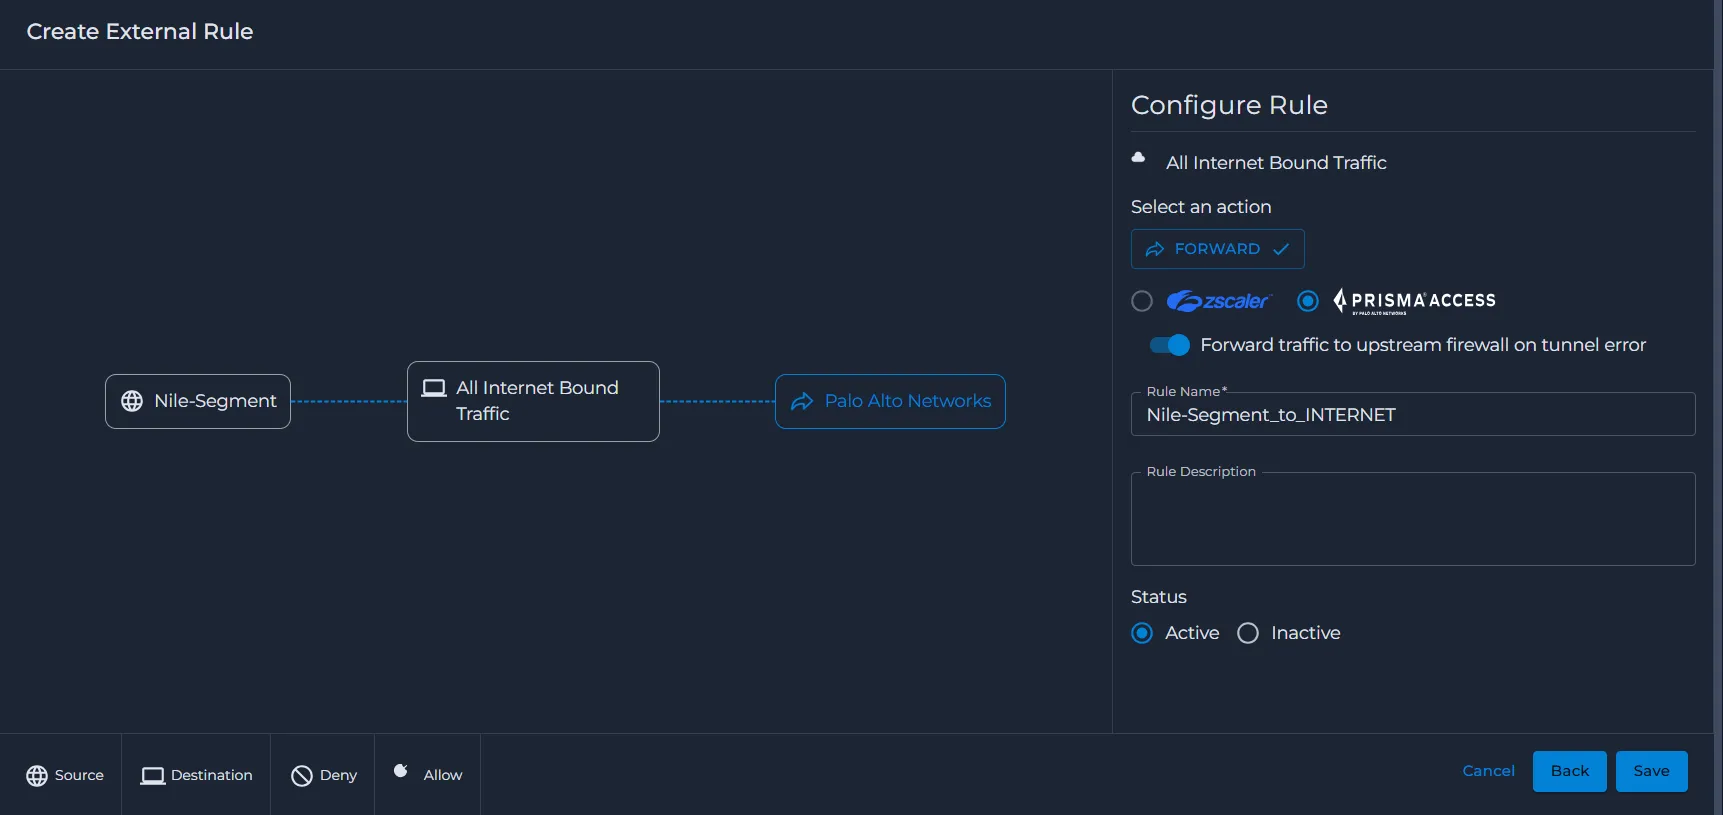The image size is (1723, 815).
Task: Click the checkmark on the FORWARD action
Action: tap(1281, 249)
